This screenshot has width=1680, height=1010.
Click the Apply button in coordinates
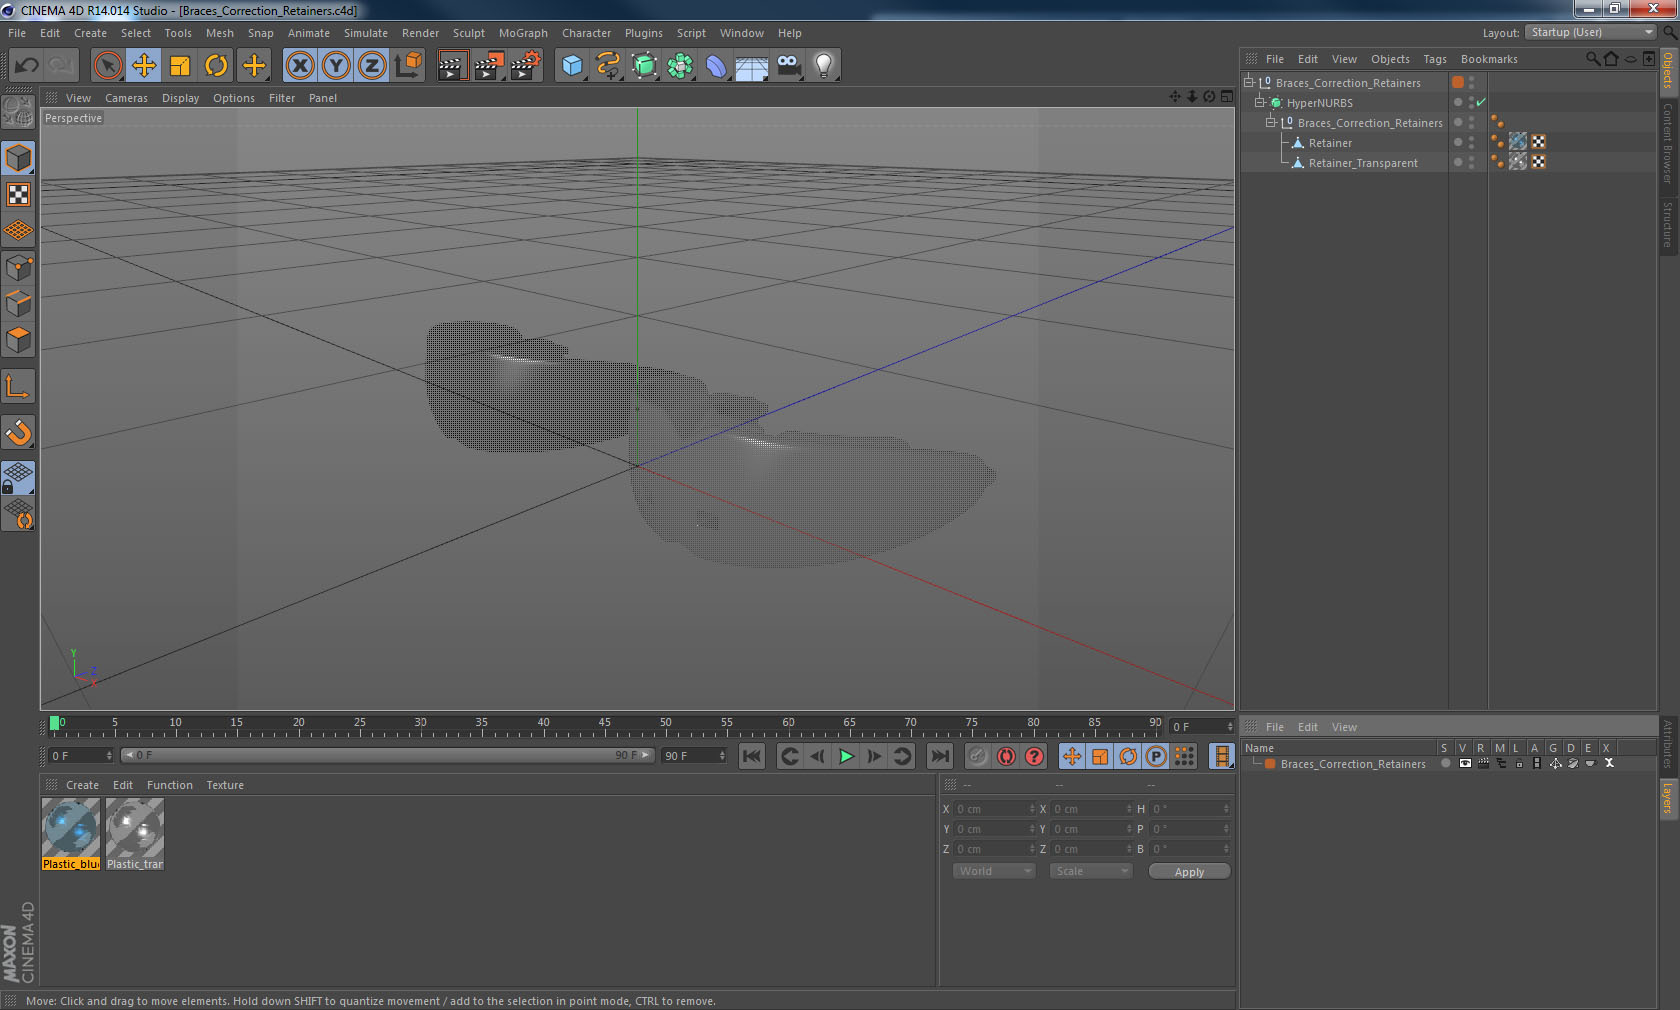coord(1189,872)
